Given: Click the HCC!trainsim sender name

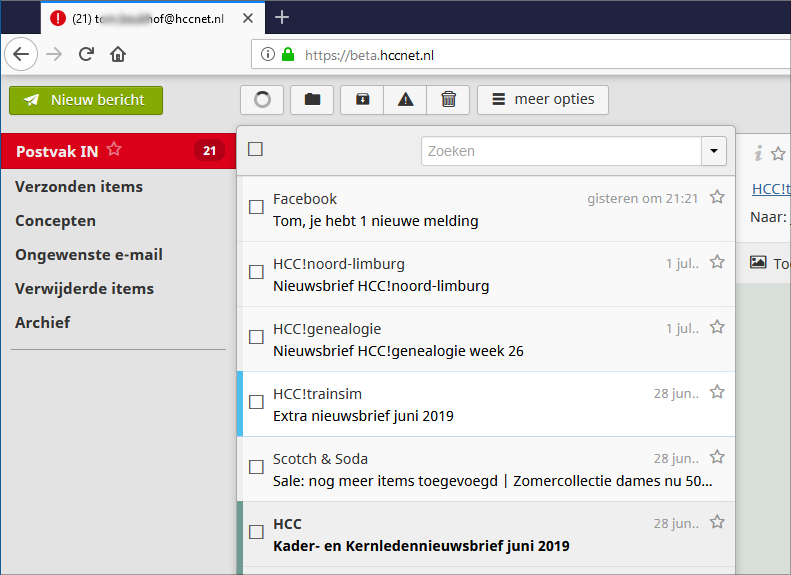Looking at the screenshot, I should pyautogui.click(x=317, y=394).
